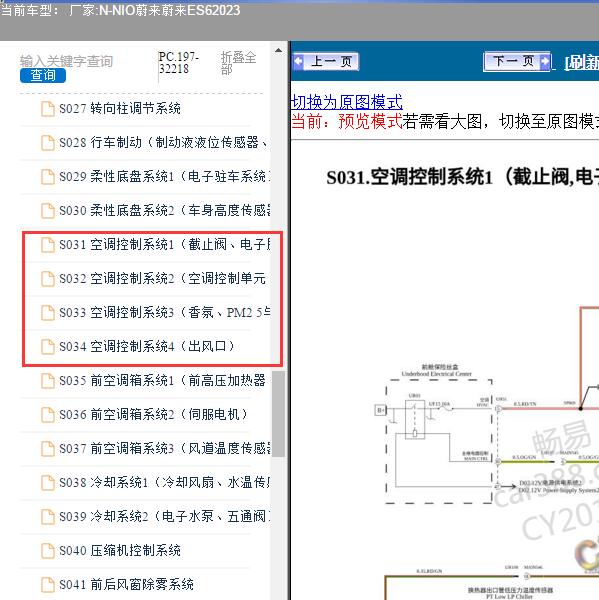This screenshot has width=599, height=600.
Task: Open S030 柔性底盘系统2 entry
Action: click(165, 210)
